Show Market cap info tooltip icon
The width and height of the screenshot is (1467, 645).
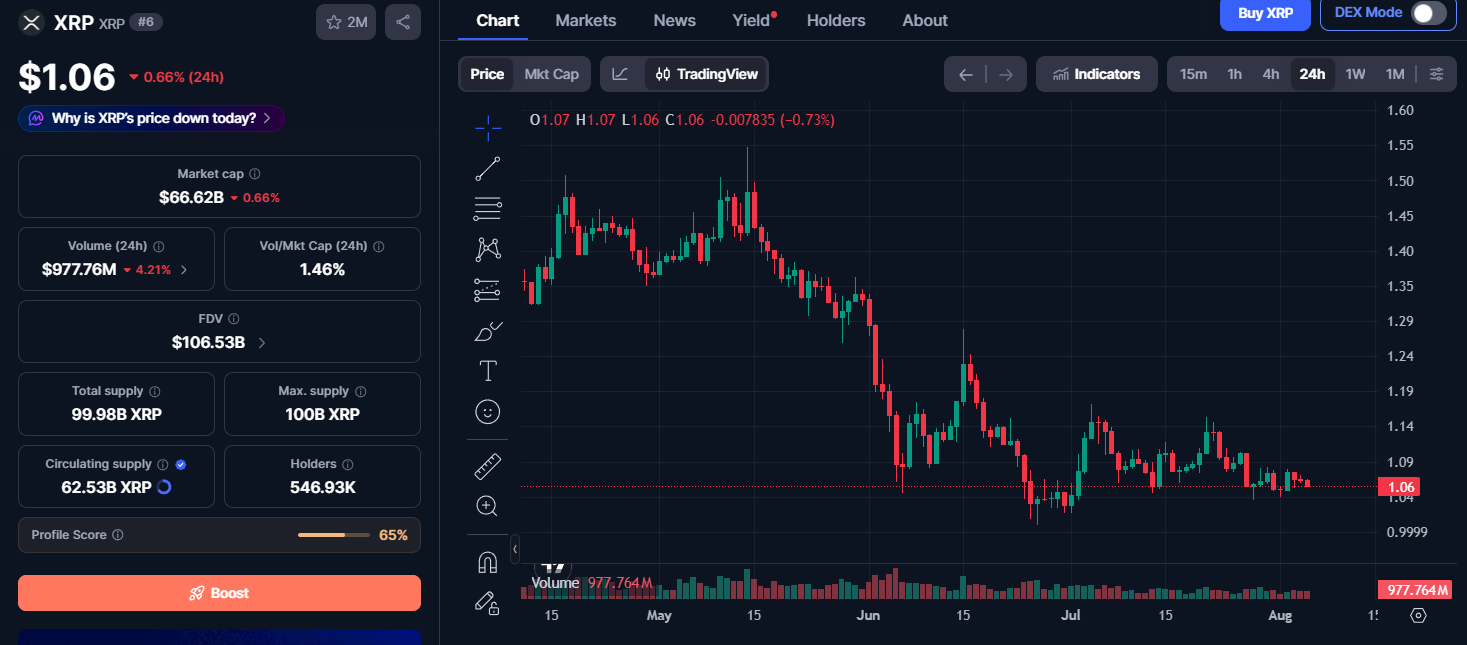coord(255,174)
